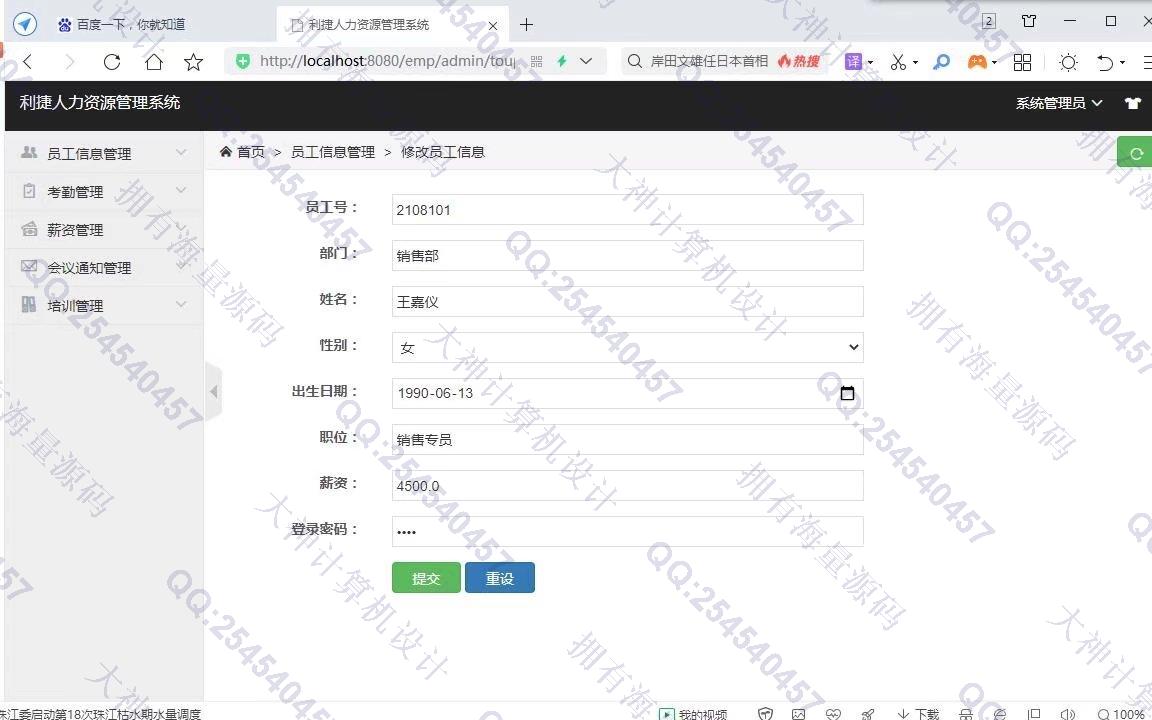Open the 薪资管理 sidebar item
The image size is (1152, 720).
103,229
